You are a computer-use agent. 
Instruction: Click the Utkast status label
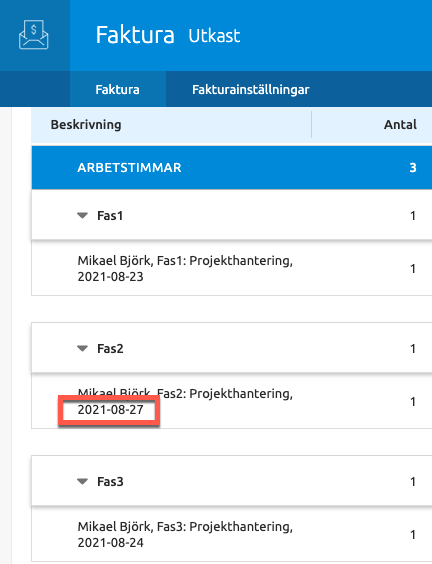[214, 36]
